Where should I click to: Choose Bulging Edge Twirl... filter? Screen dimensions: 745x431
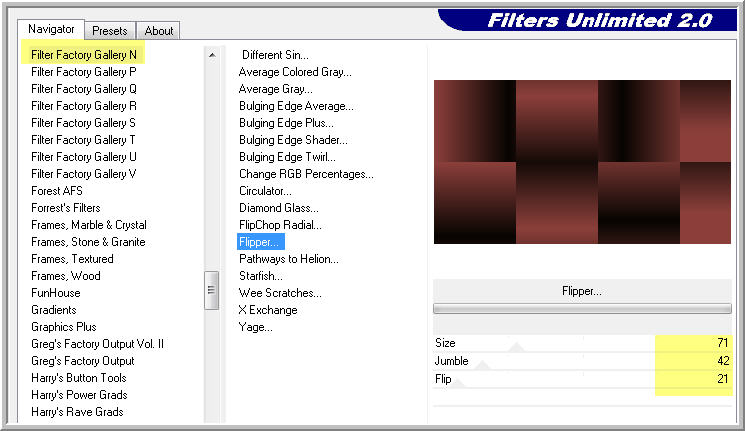point(287,157)
